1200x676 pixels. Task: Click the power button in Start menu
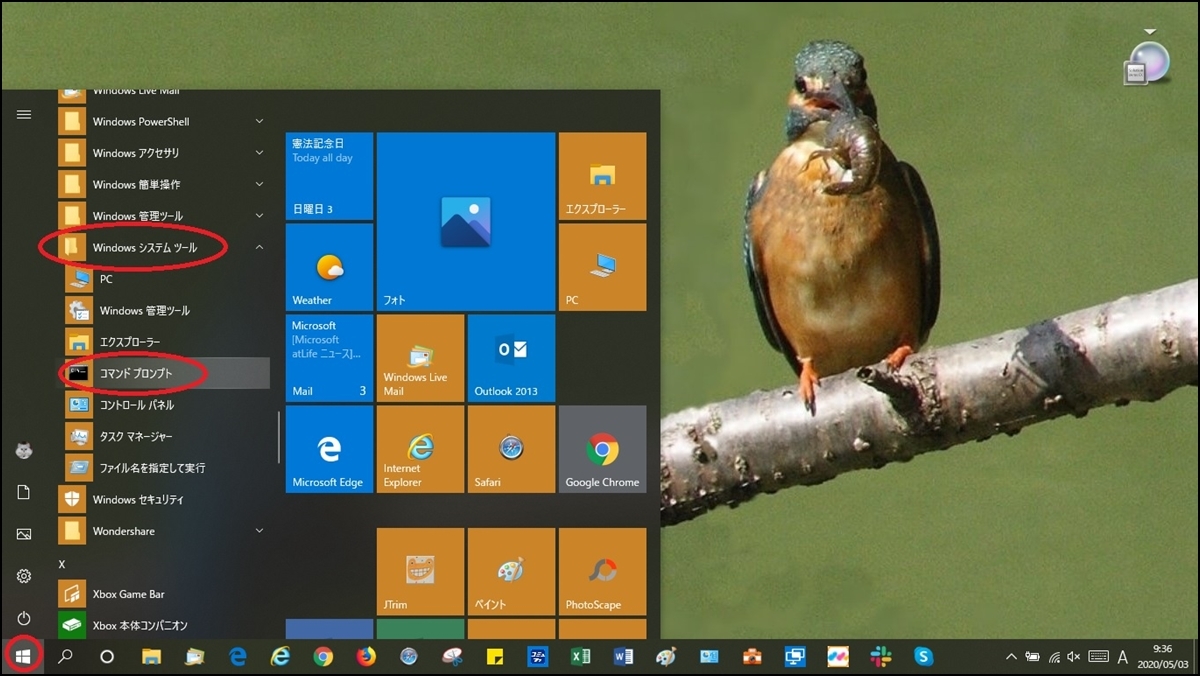24,619
